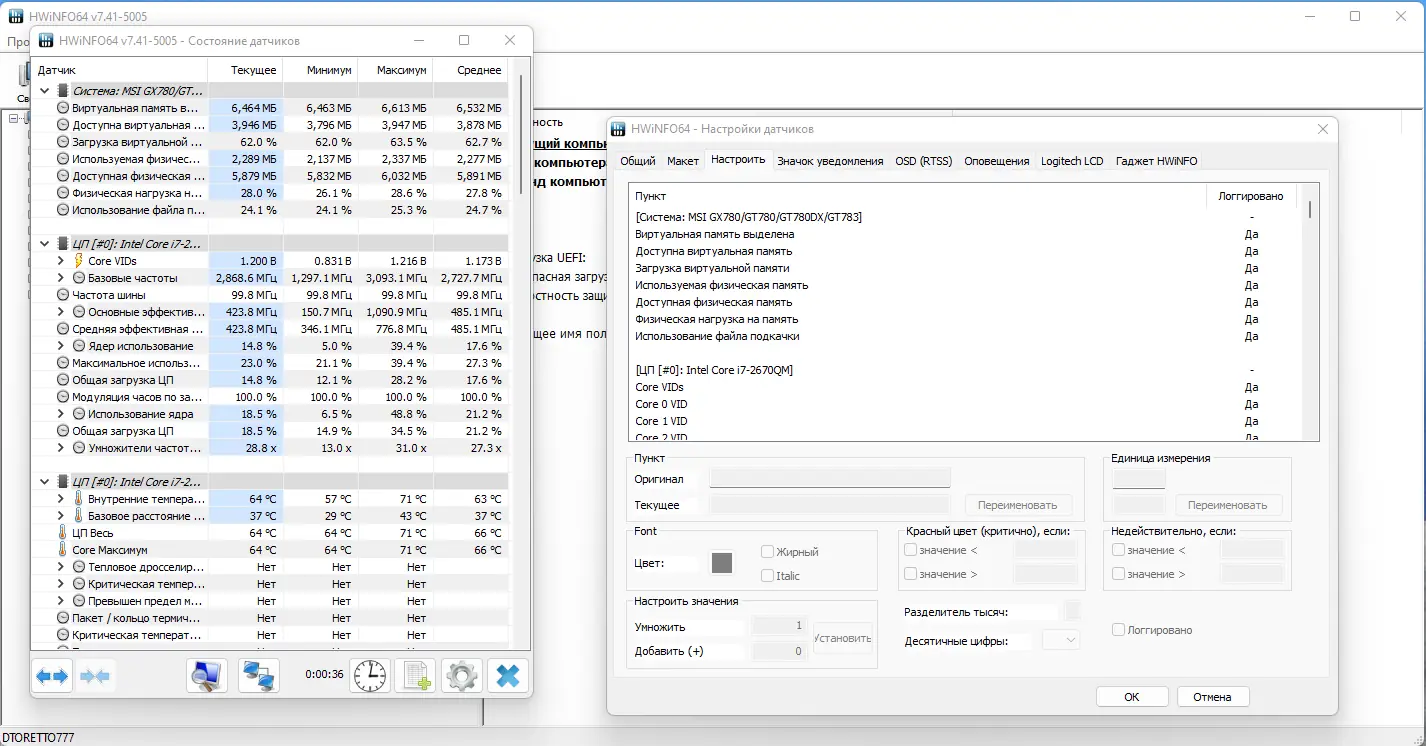Toggle the Italic font checkbox
This screenshot has width=1426, height=746.
tap(767, 576)
